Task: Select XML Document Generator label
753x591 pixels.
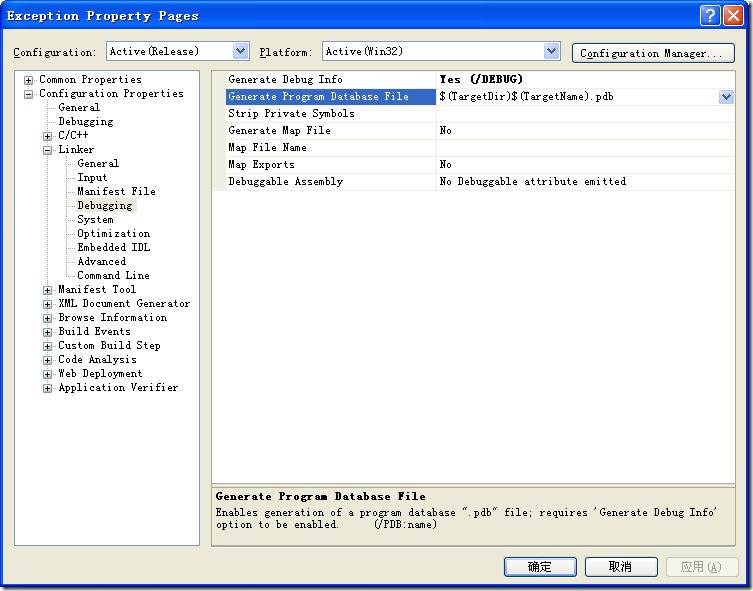Action: [124, 303]
